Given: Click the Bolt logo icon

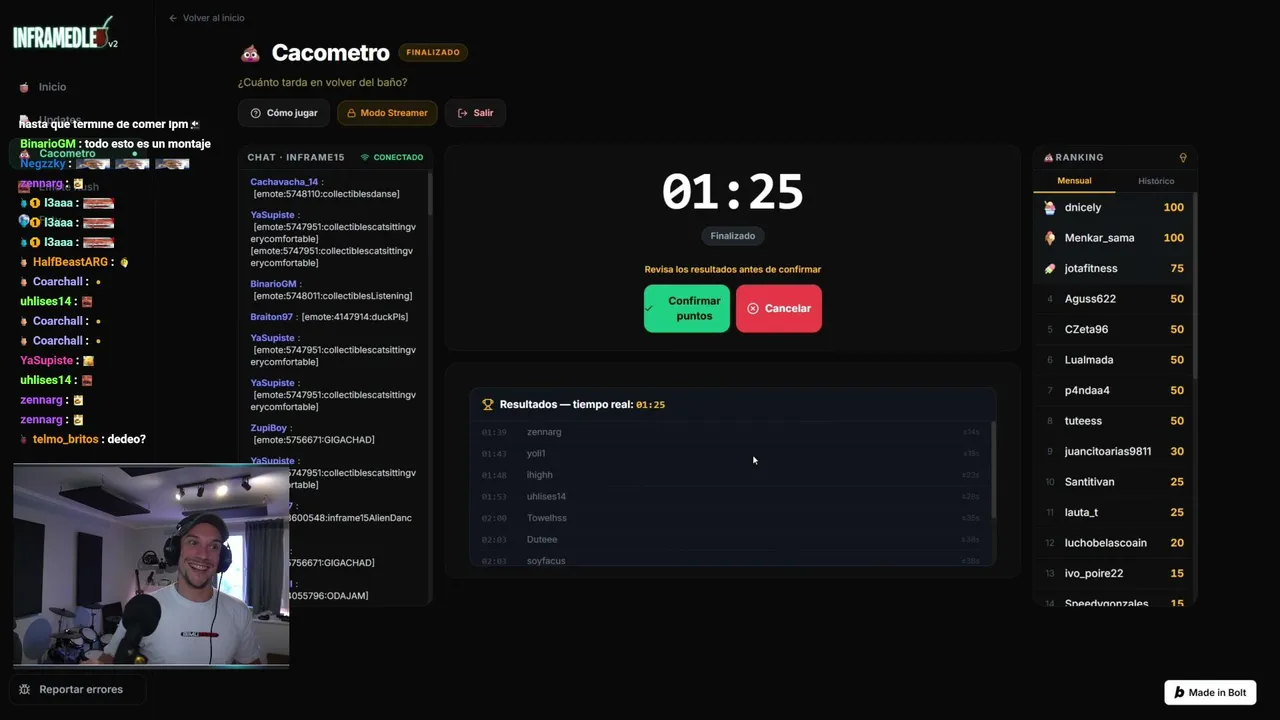Looking at the screenshot, I should click(x=1179, y=692).
